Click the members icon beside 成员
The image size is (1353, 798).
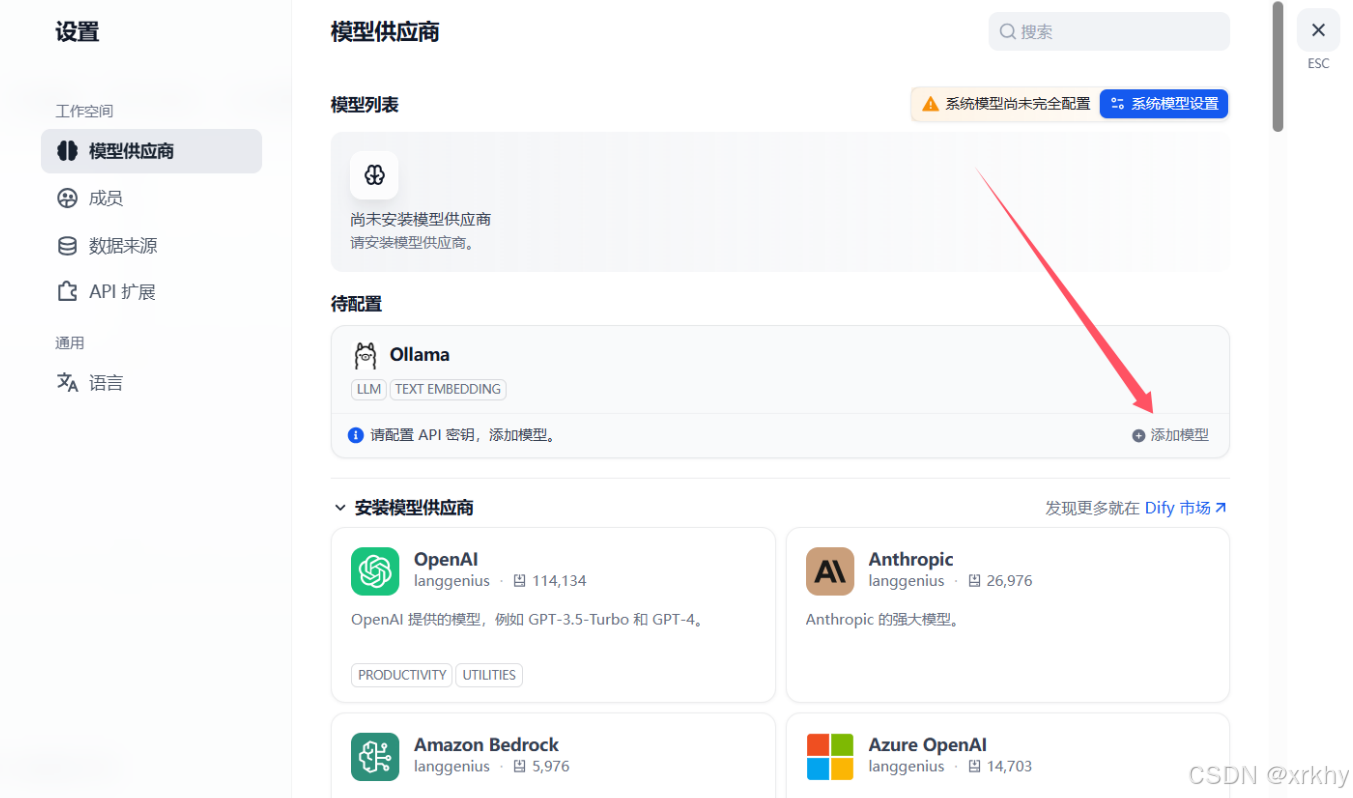click(67, 198)
